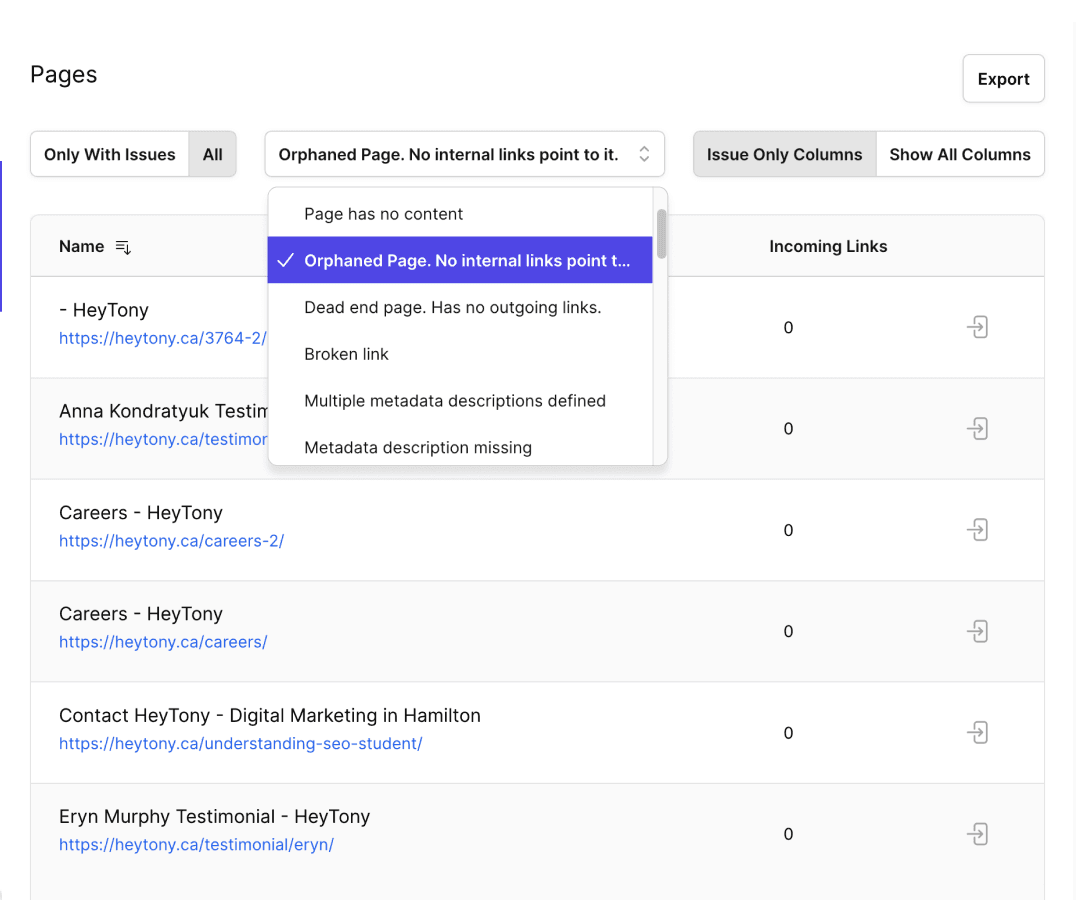Choose 'Metadata description missing' option

pyautogui.click(x=418, y=447)
